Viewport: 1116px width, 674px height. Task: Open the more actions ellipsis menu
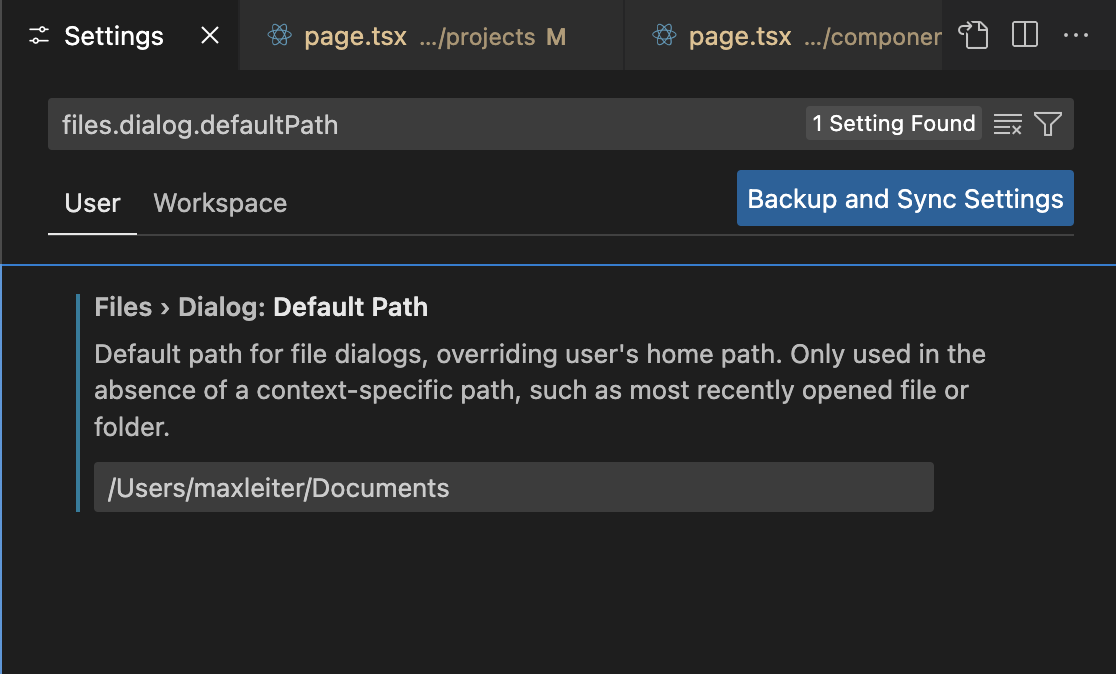click(1076, 35)
